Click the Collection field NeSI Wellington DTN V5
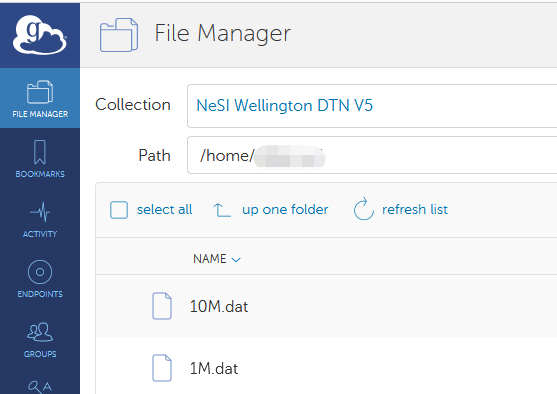 click(372, 106)
